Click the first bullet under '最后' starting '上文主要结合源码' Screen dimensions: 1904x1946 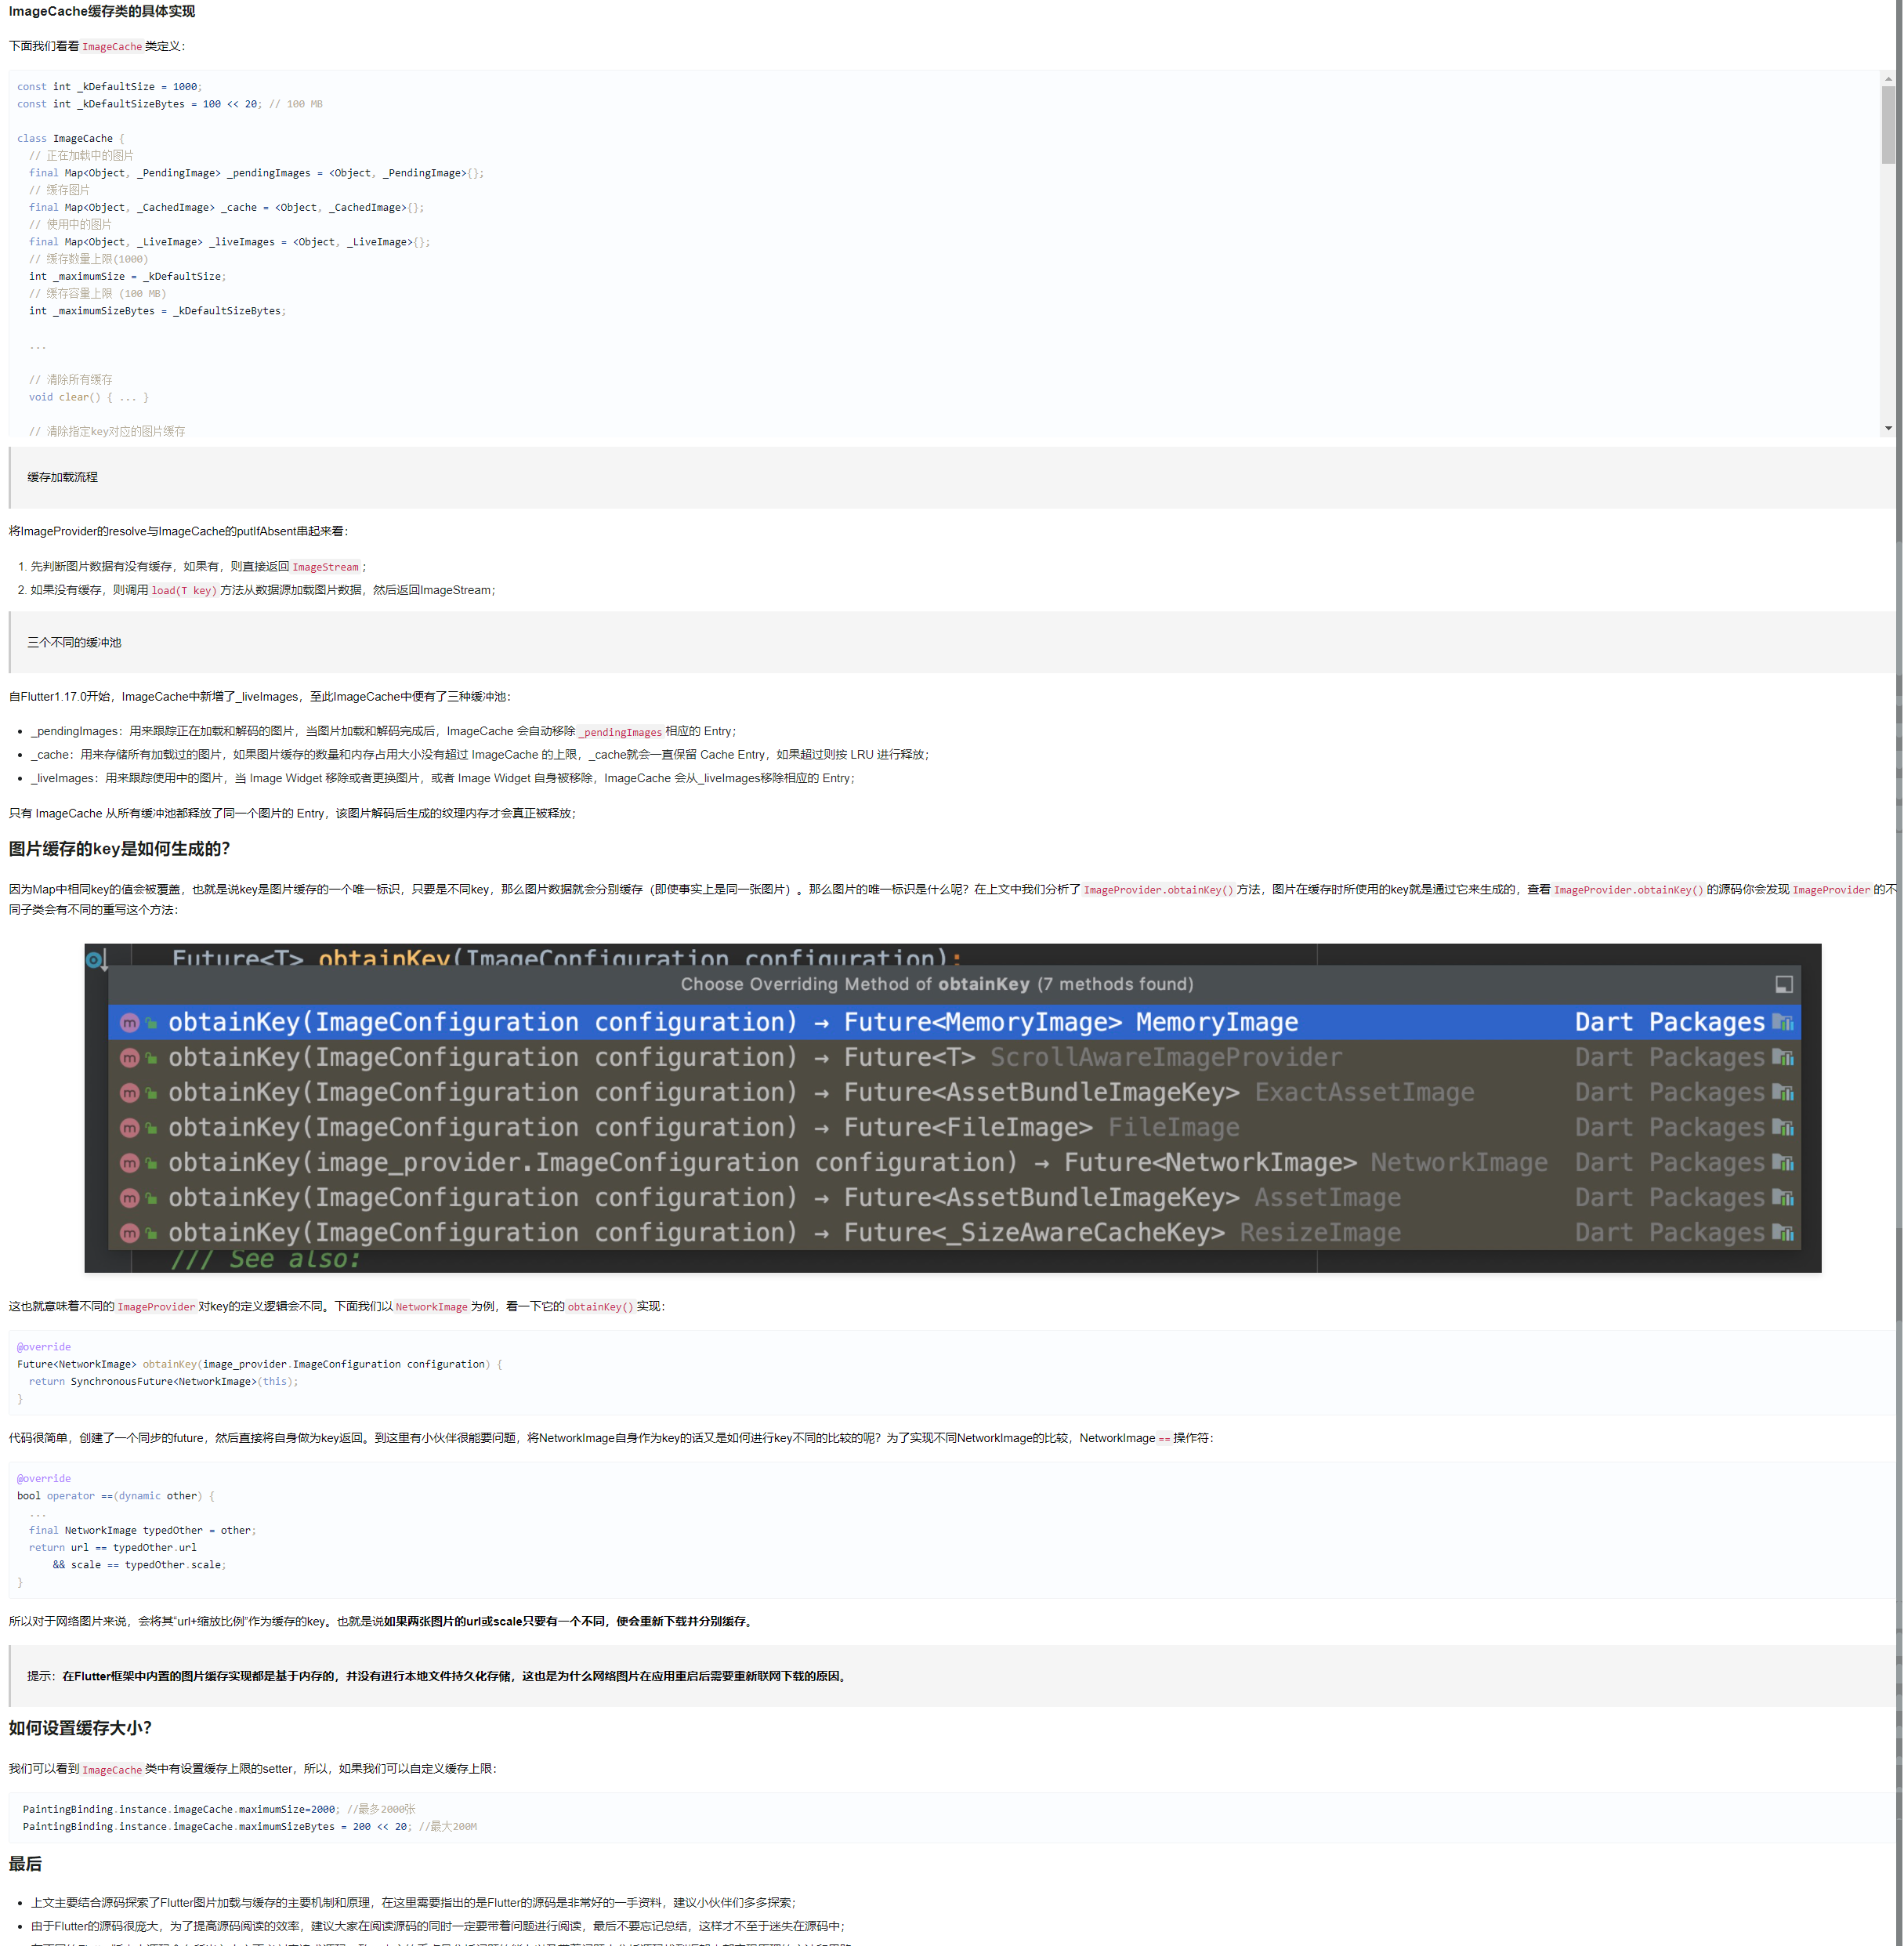pos(414,1902)
